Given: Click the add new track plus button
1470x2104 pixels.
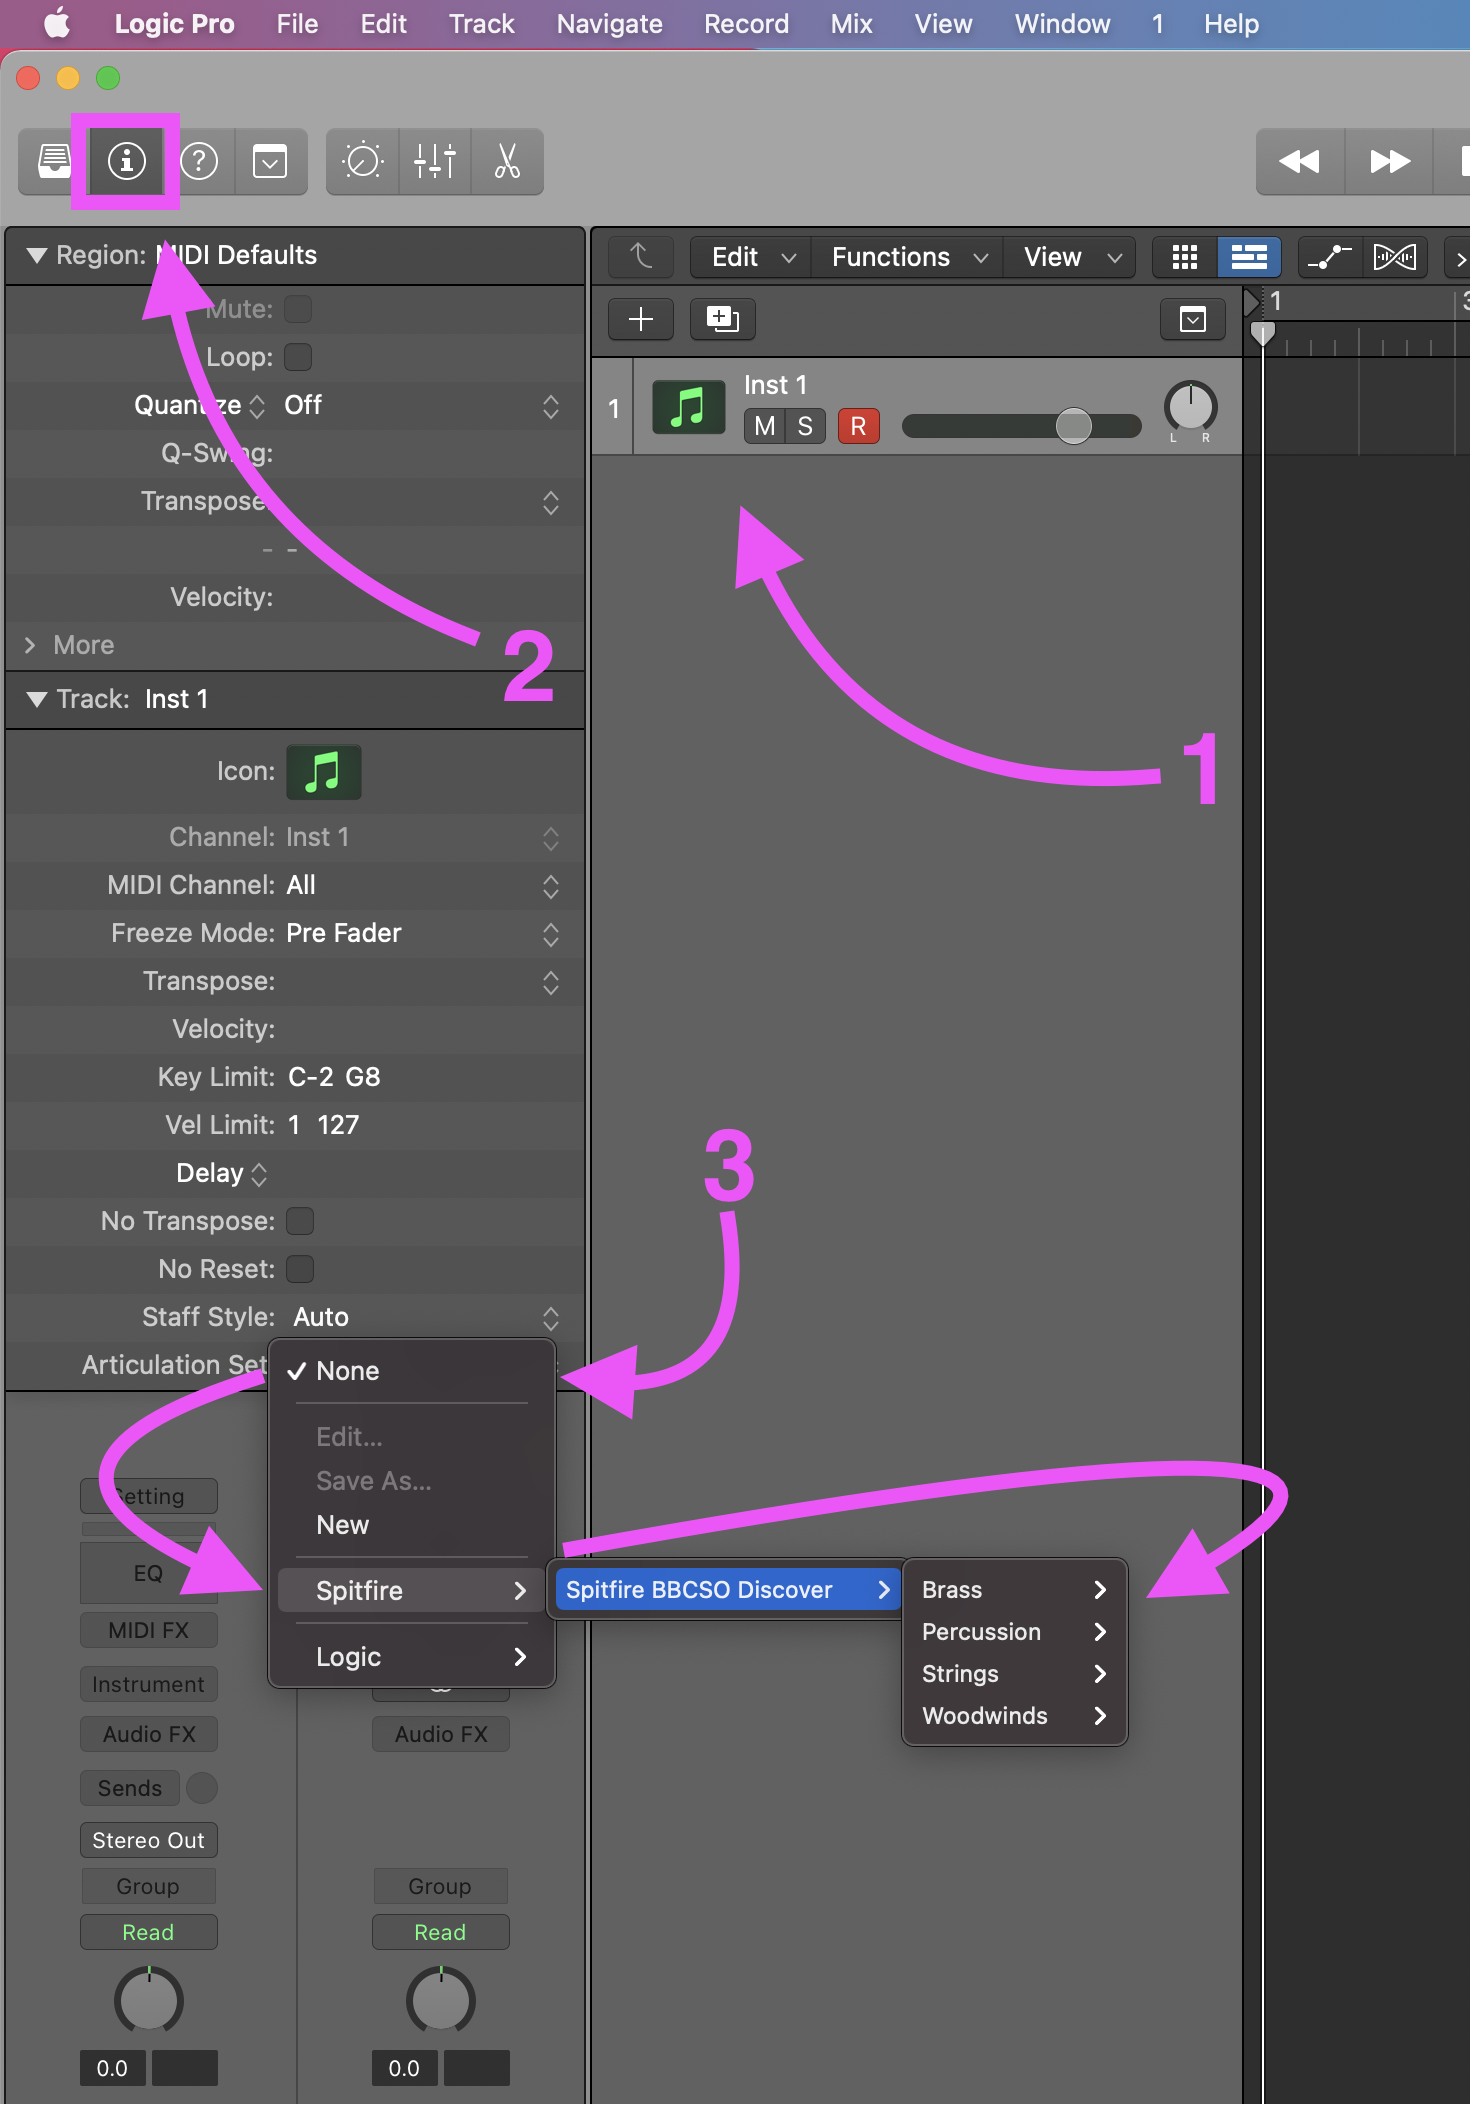Looking at the screenshot, I should coord(640,319).
